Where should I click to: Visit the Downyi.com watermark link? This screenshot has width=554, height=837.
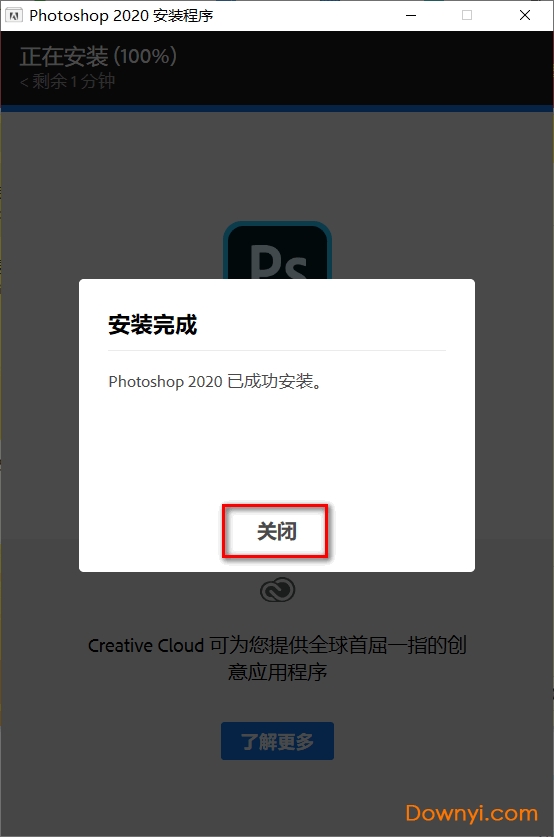472,814
